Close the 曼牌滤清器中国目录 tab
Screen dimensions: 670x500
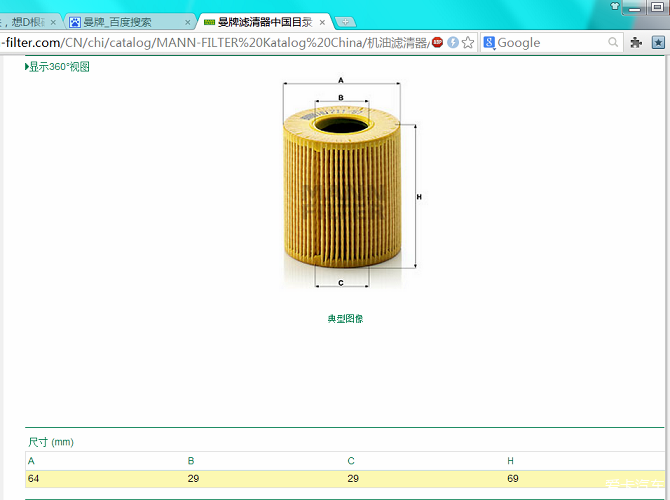322,22
